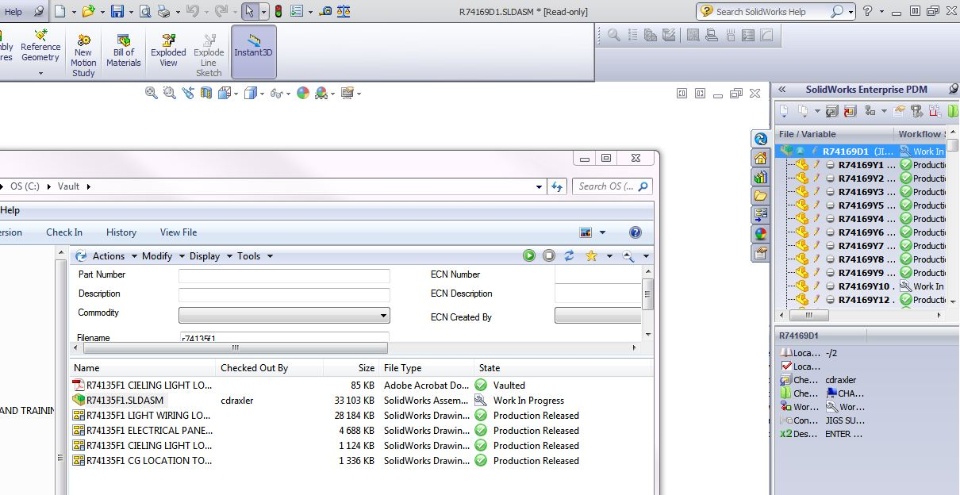
Task: Select the R74135F1.SLDASM file row
Action: (361, 400)
